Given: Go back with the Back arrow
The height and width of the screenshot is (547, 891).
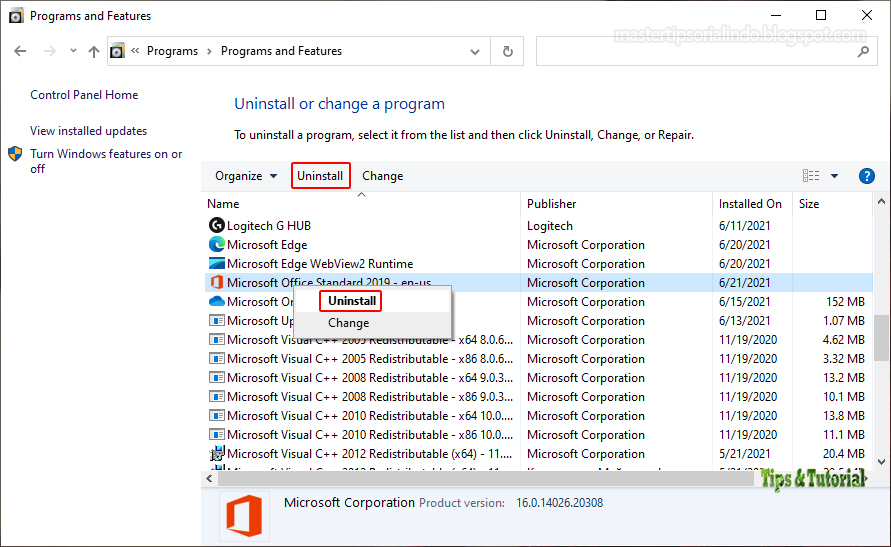Looking at the screenshot, I should [22, 51].
